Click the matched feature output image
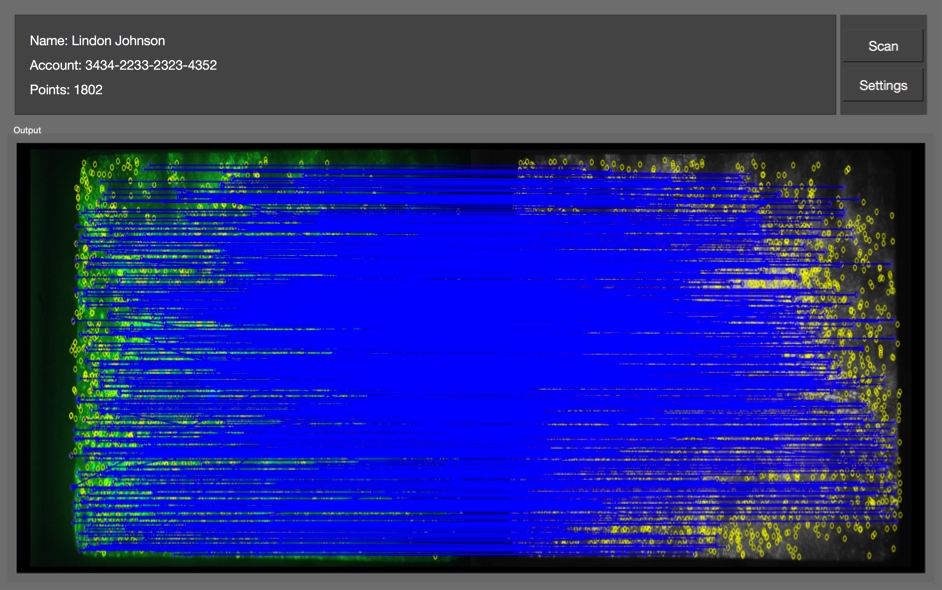 (470, 357)
